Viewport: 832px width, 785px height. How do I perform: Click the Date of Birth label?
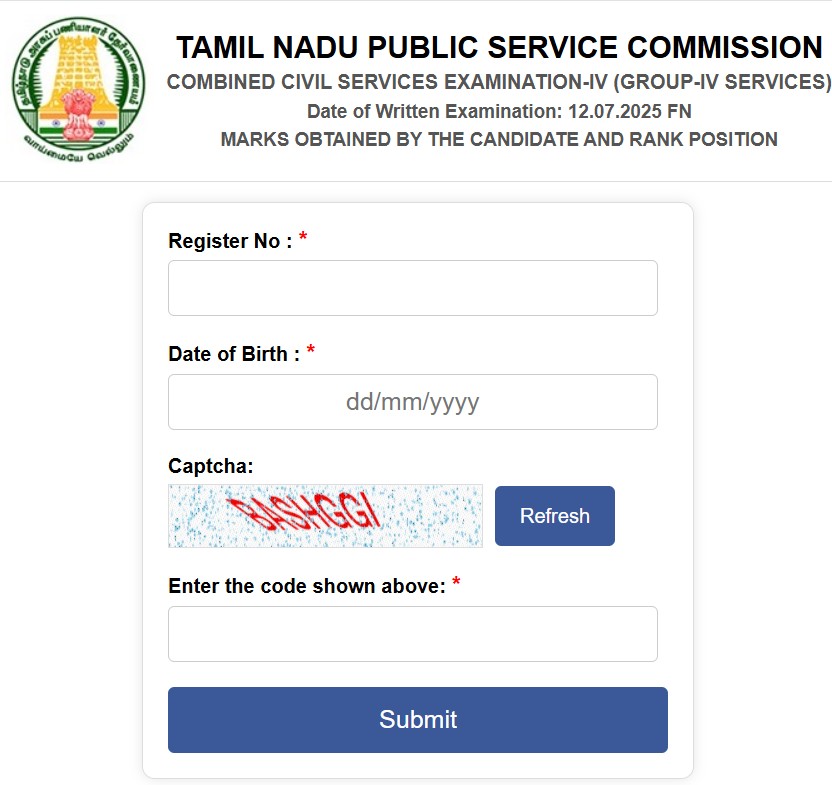pos(232,353)
